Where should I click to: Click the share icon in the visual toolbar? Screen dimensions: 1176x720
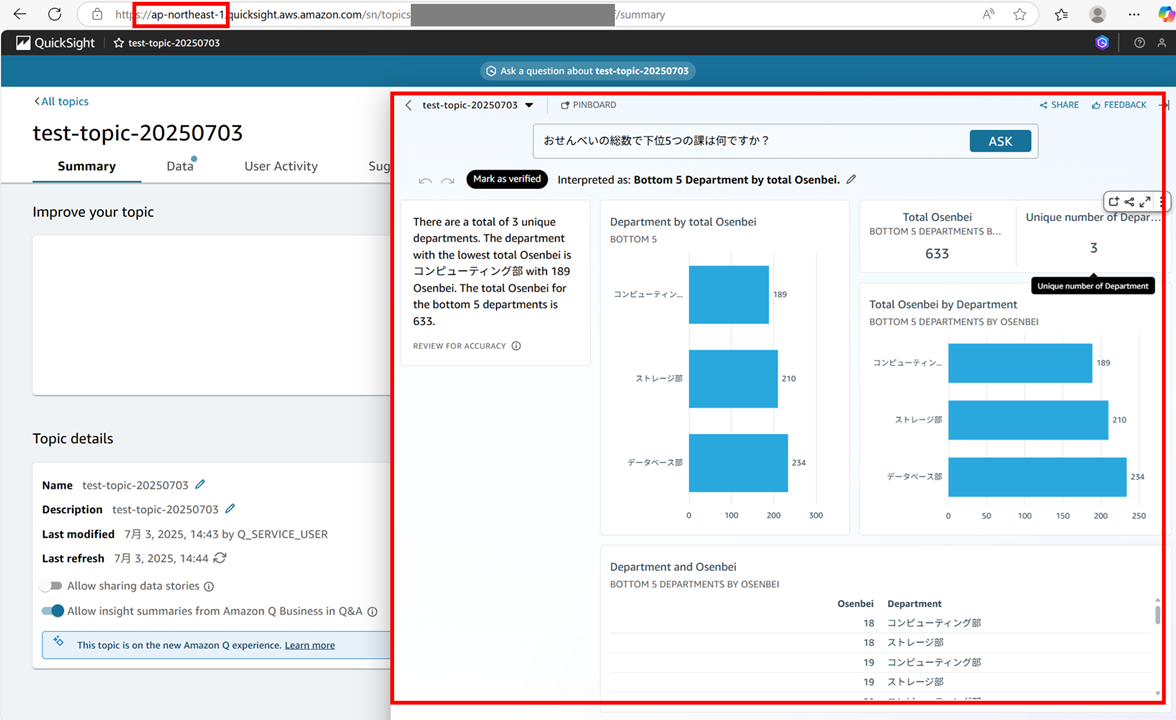click(1130, 201)
